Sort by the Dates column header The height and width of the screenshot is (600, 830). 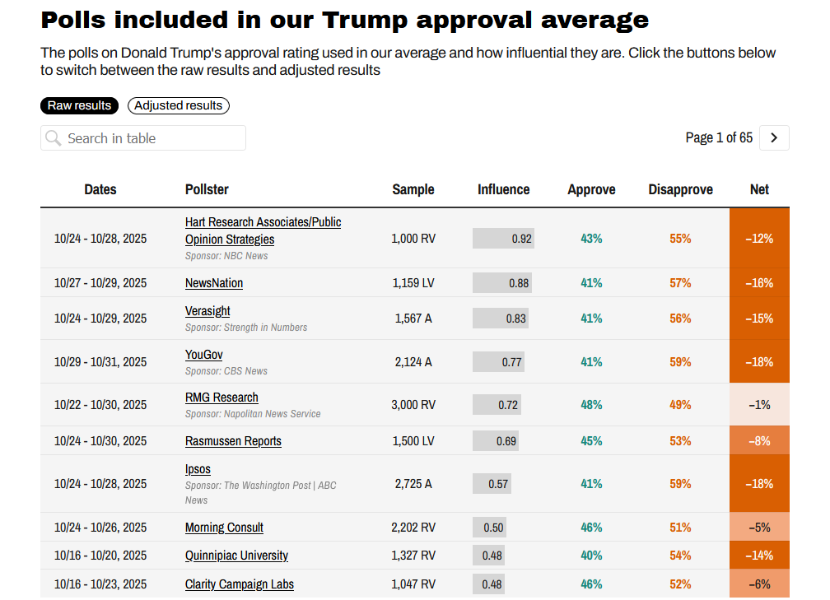(x=100, y=189)
